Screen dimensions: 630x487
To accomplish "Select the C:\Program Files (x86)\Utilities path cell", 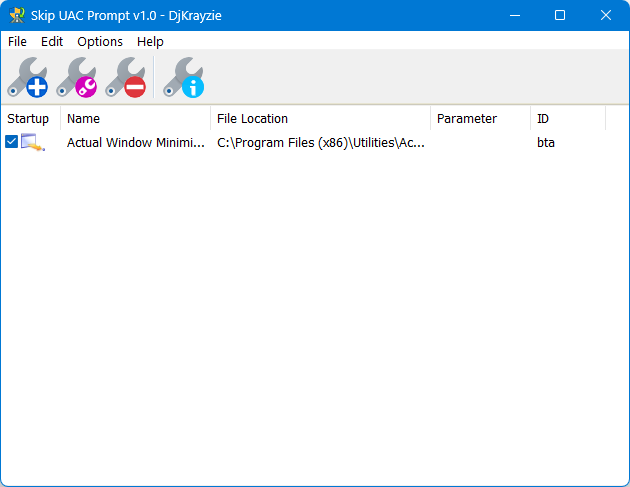I will 321,143.
